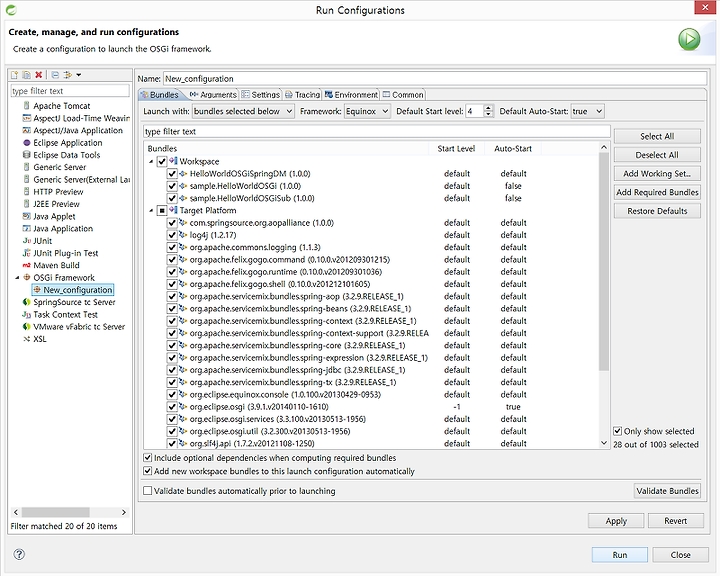
Task: Switch to the Environment tab
Action: (351, 95)
